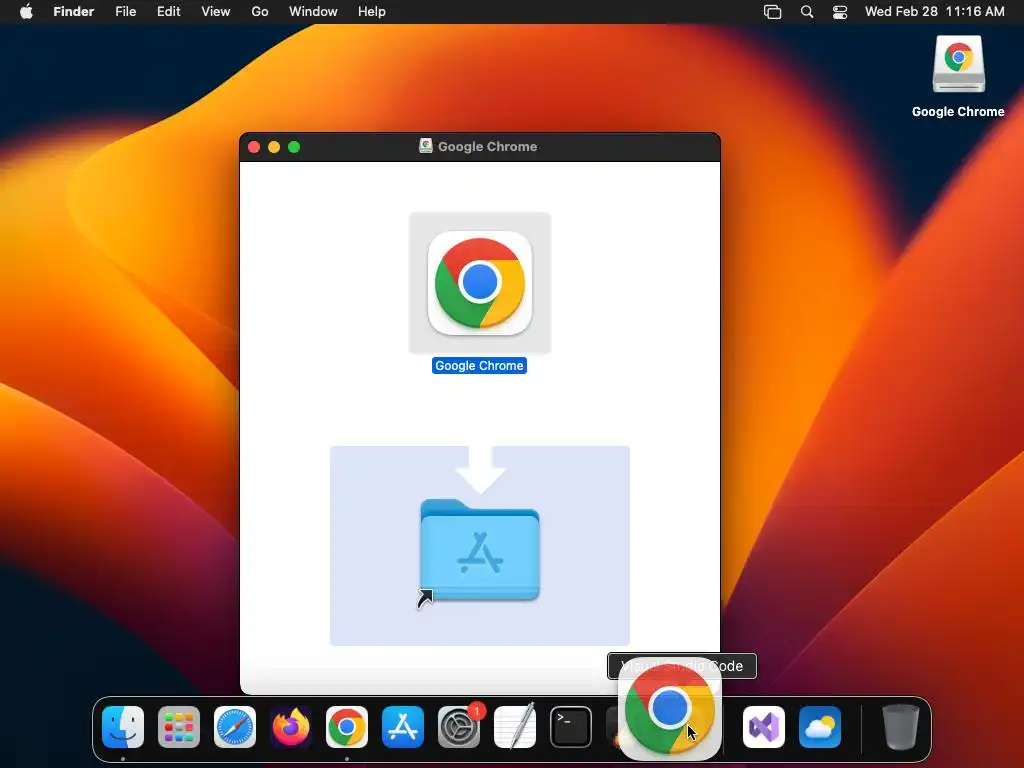Open the Go menu
The width and height of the screenshot is (1024, 768).
pyautogui.click(x=260, y=12)
